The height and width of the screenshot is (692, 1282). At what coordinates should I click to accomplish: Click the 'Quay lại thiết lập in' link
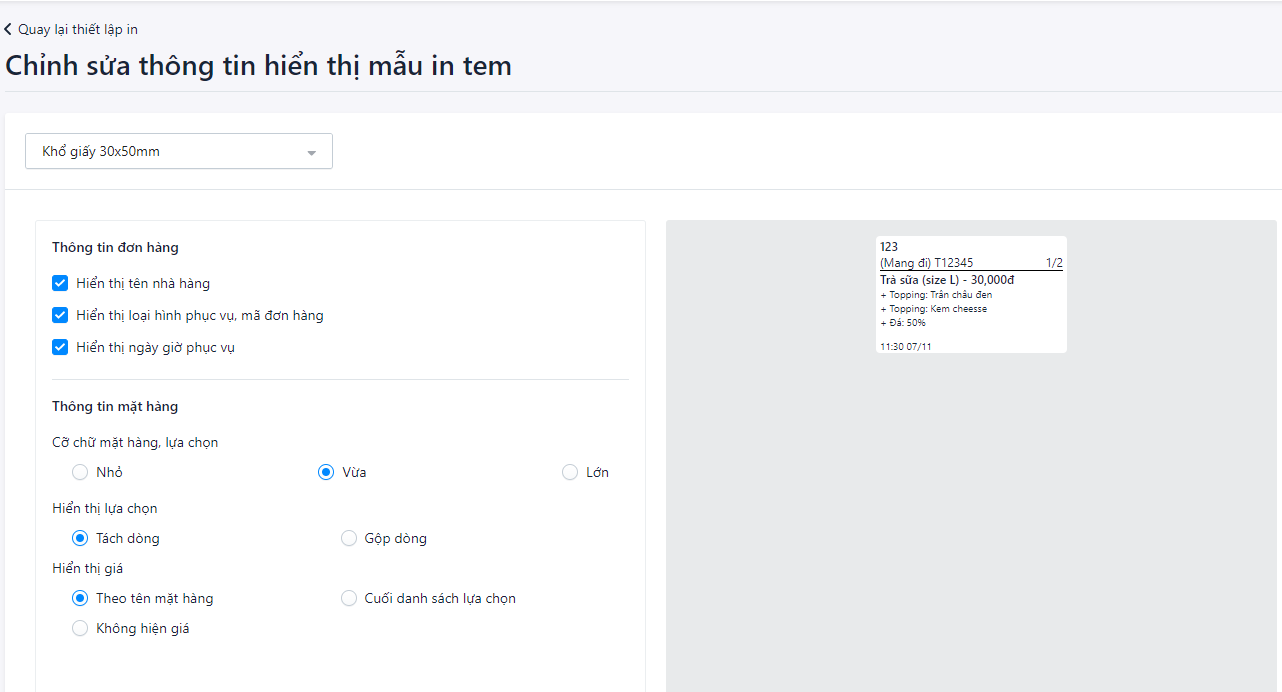click(x=78, y=30)
